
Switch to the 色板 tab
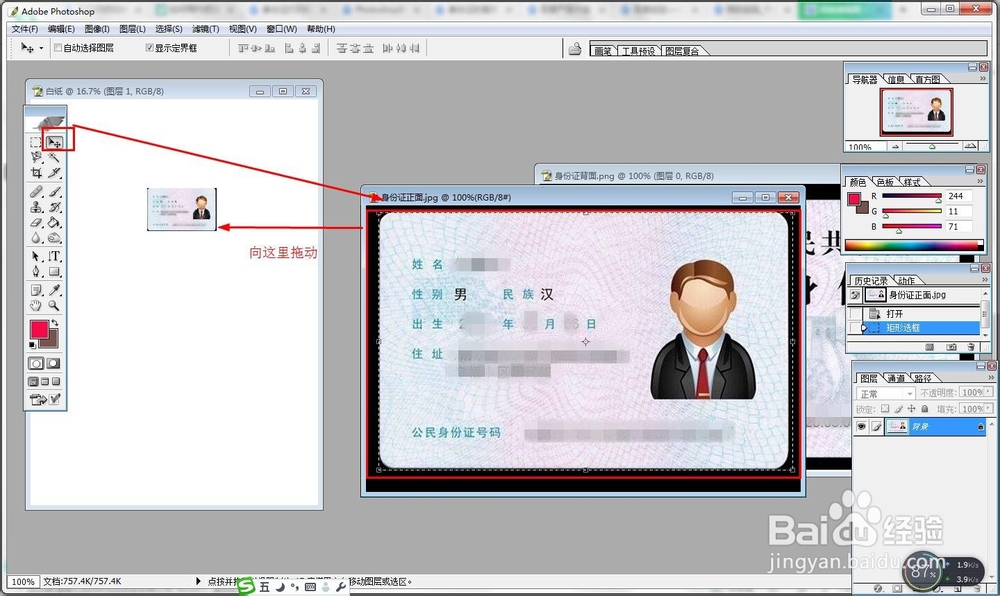point(885,182)
